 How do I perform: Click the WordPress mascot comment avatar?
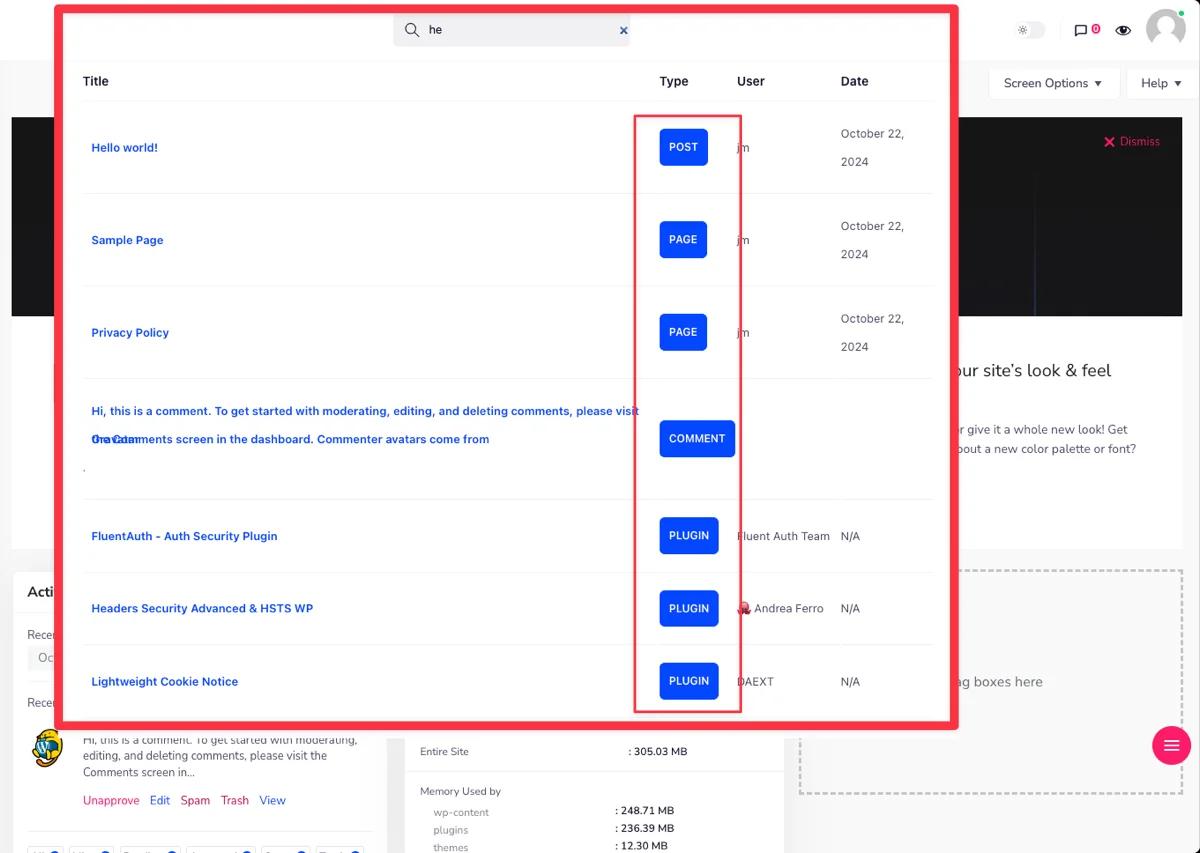[46, 747]
